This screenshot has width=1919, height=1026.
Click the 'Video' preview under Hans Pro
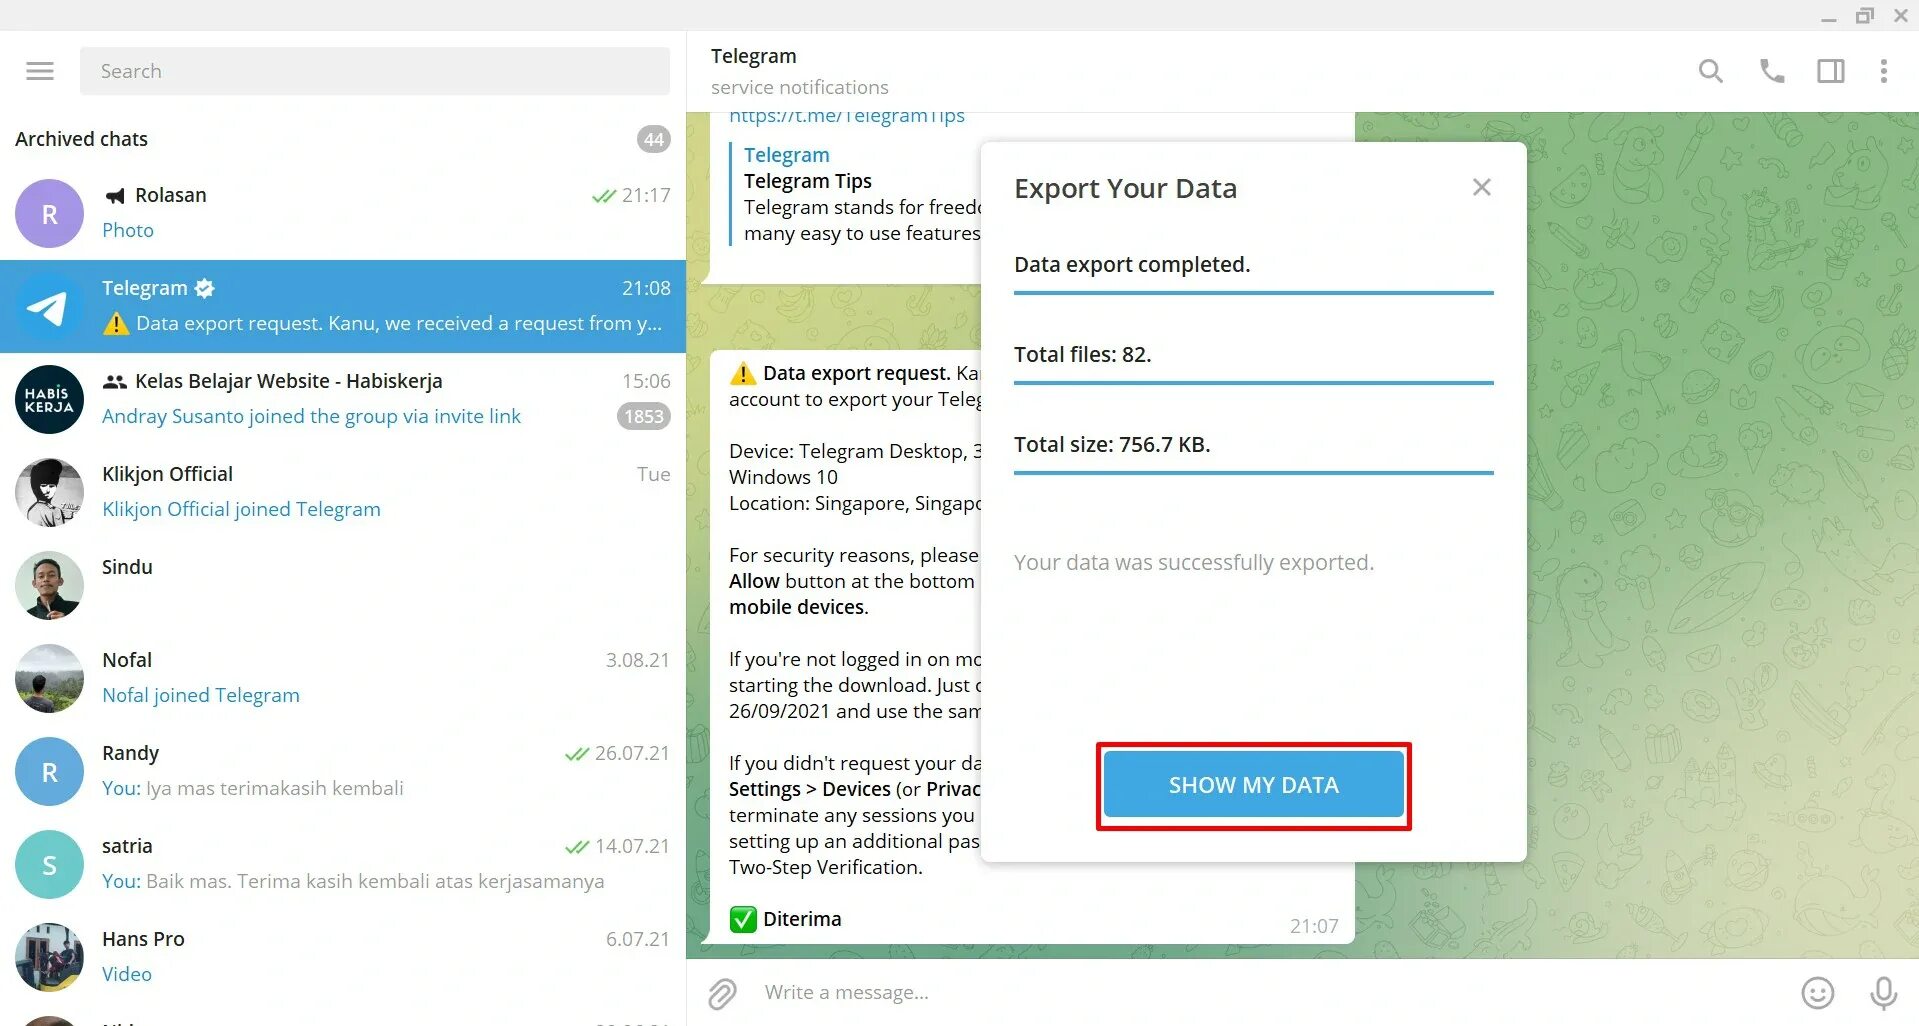127,974
